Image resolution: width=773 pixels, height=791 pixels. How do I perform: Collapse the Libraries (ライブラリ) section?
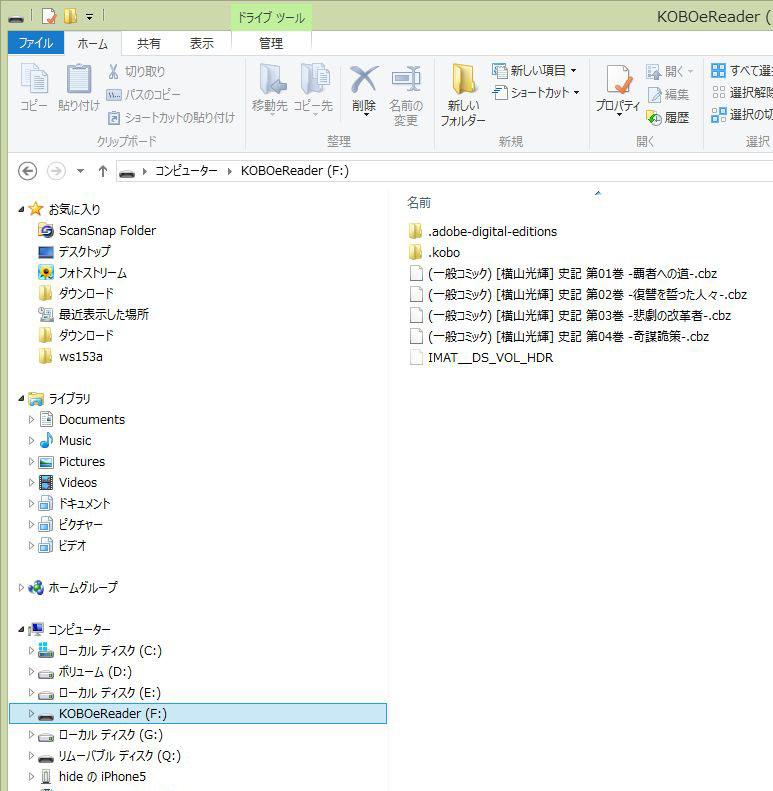coord(21,399)
